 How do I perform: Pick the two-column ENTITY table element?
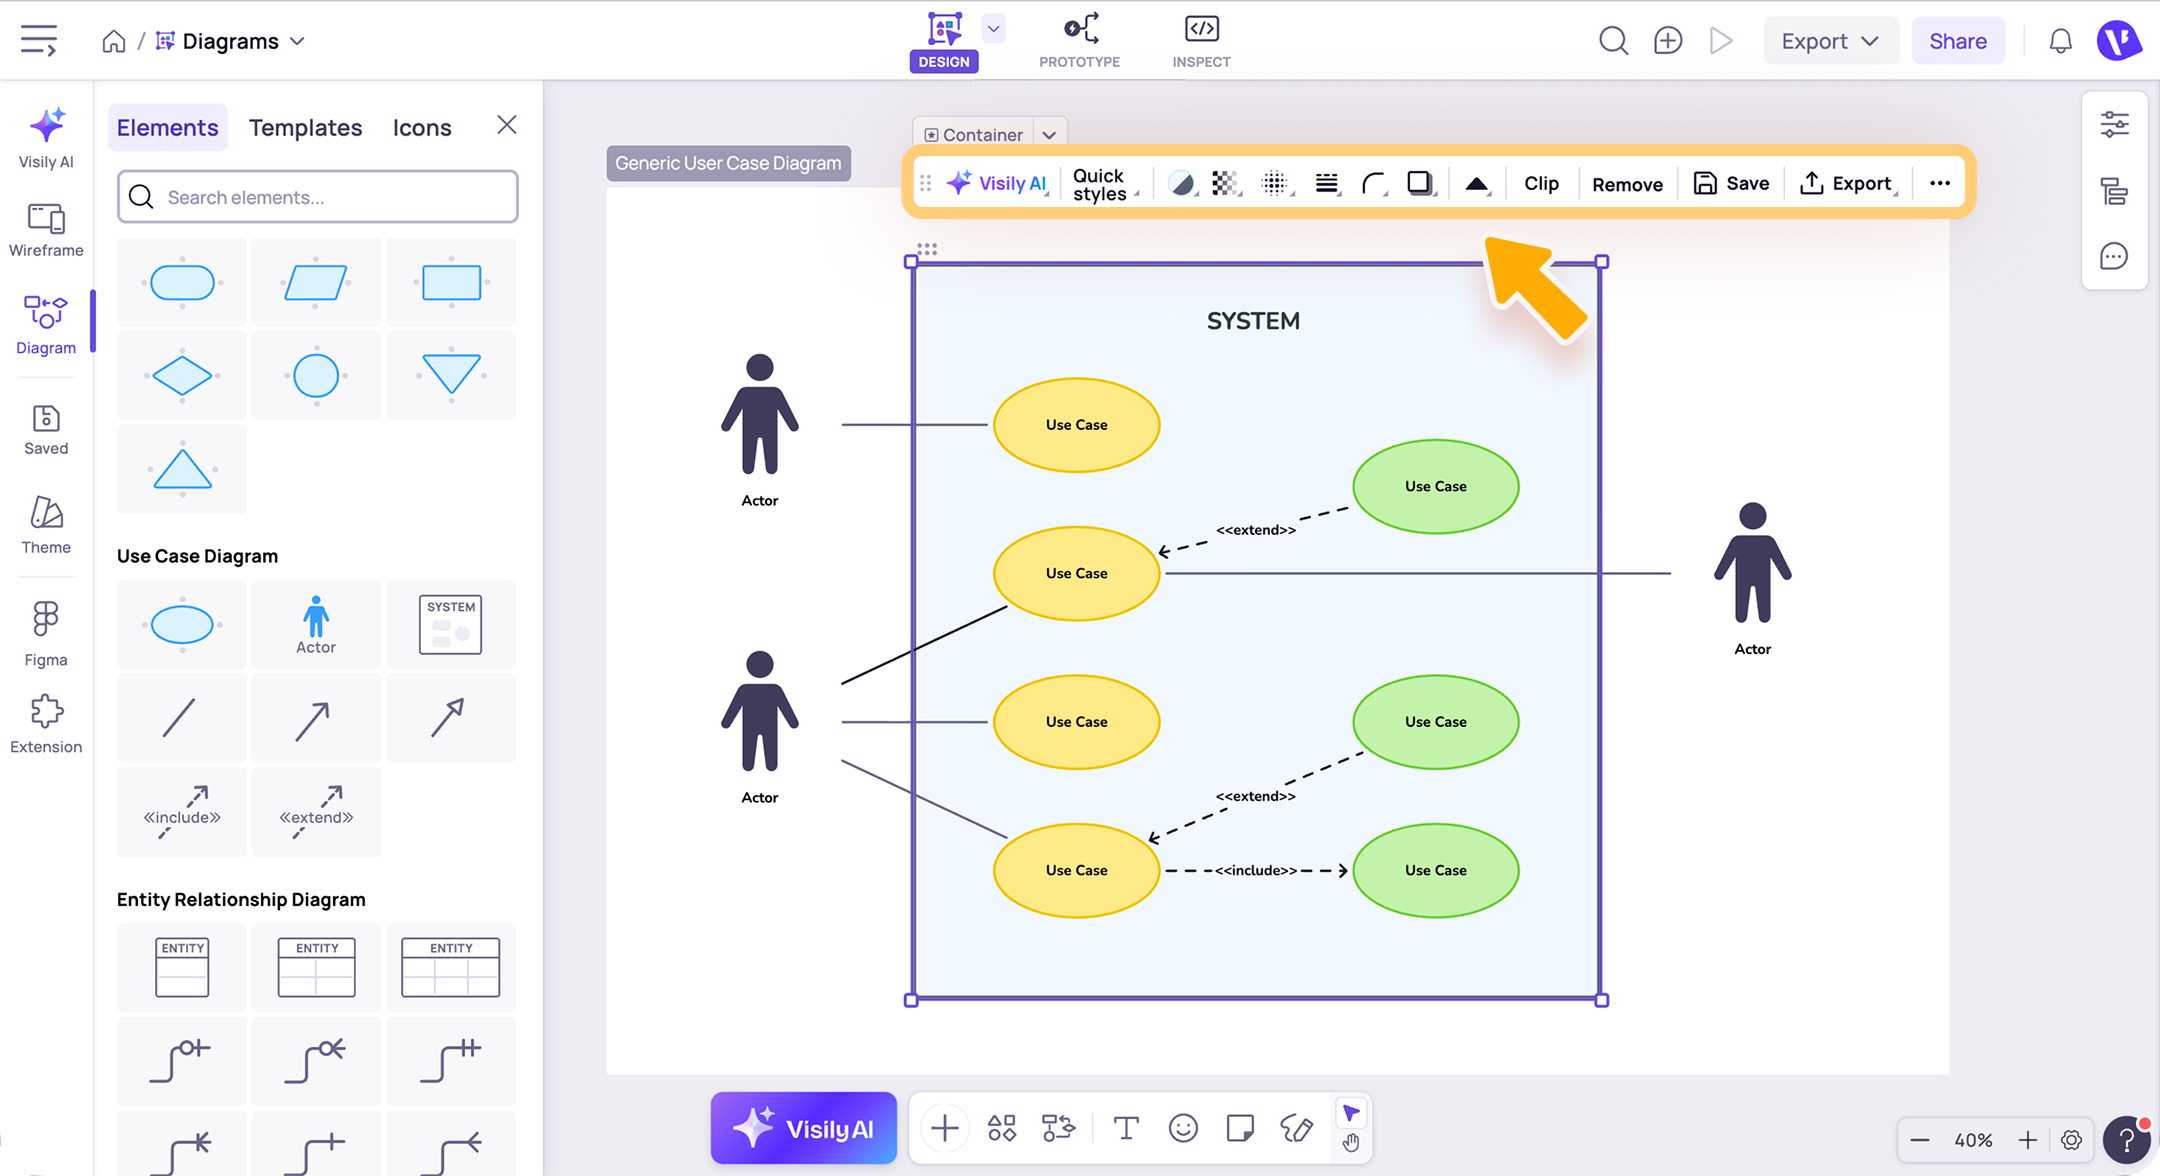click(x=316, y=967)
